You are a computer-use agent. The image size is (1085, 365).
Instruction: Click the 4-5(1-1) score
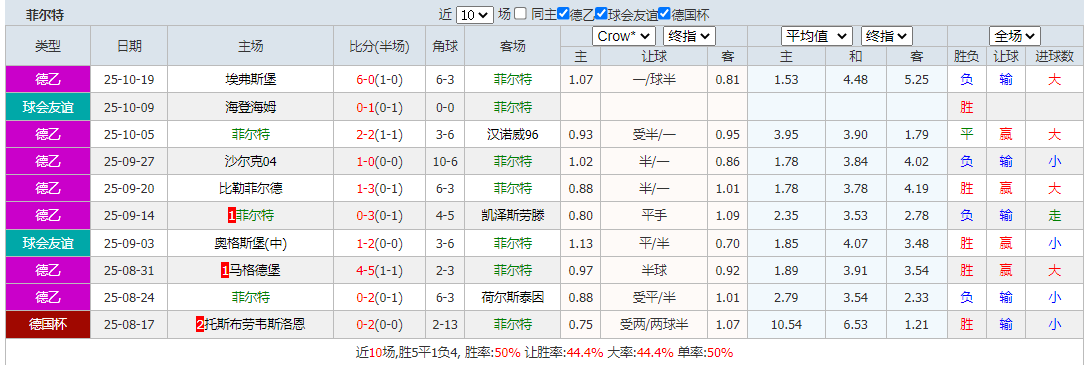(x=379, y=269)
